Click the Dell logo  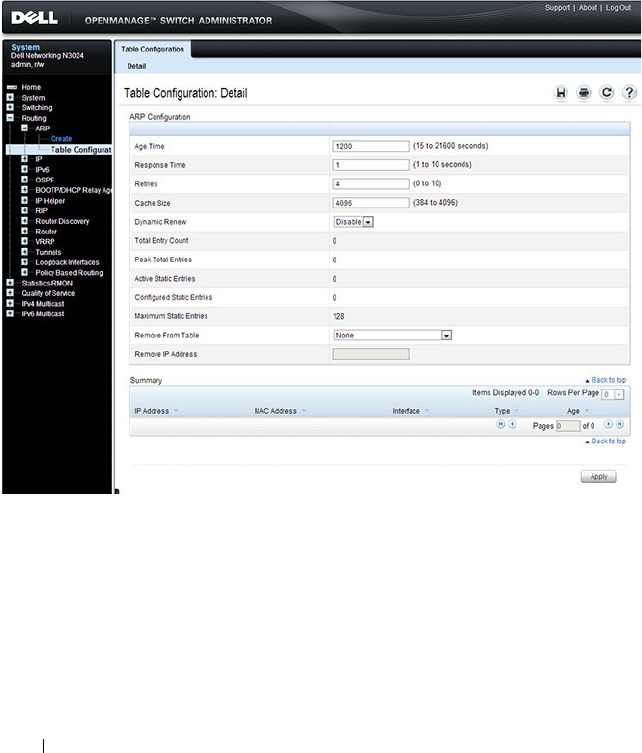[35, 18]
